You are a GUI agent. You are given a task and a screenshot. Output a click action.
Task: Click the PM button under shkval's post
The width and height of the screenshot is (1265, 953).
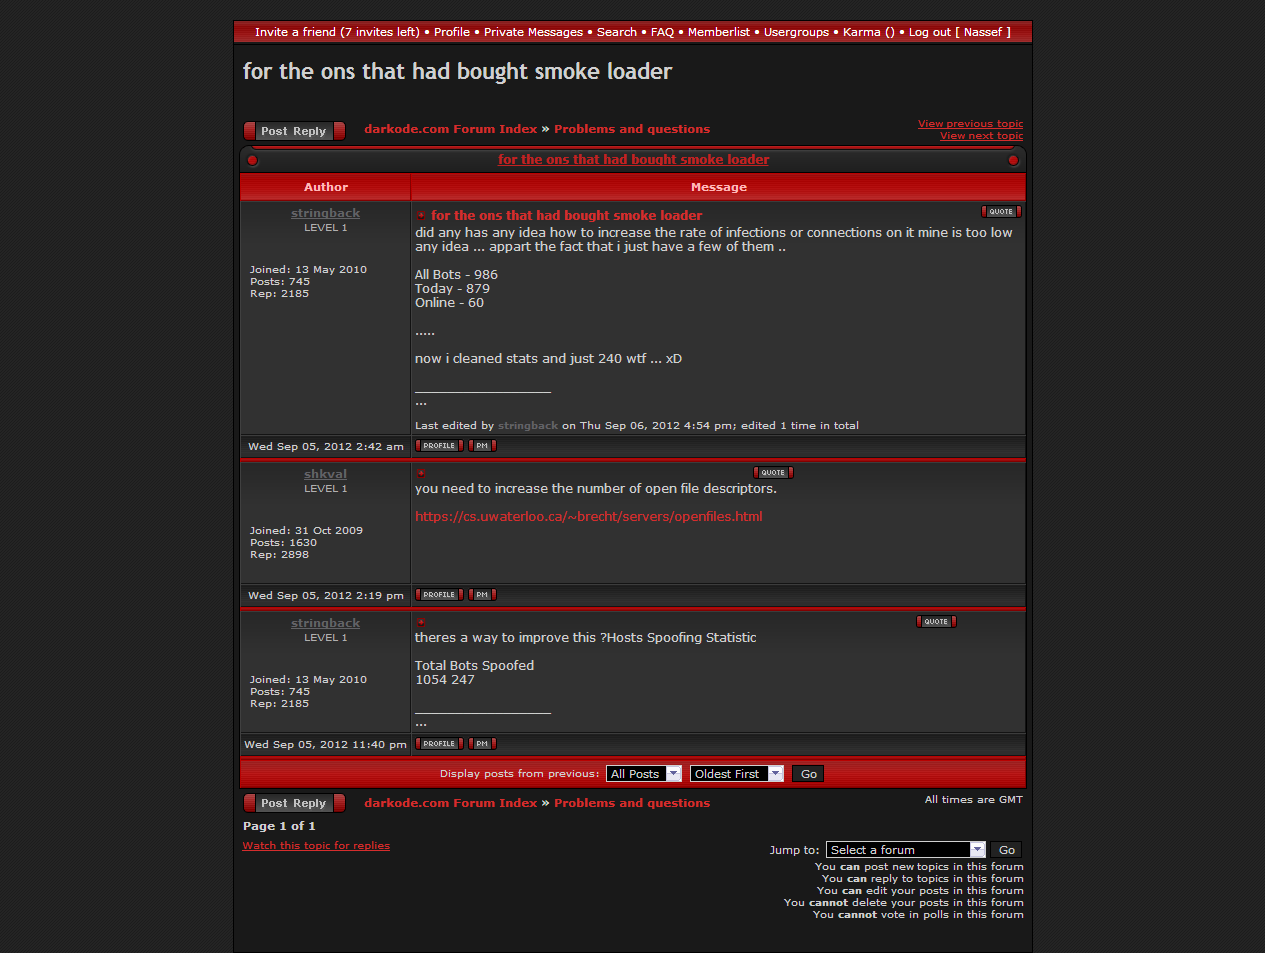(482, 595)
